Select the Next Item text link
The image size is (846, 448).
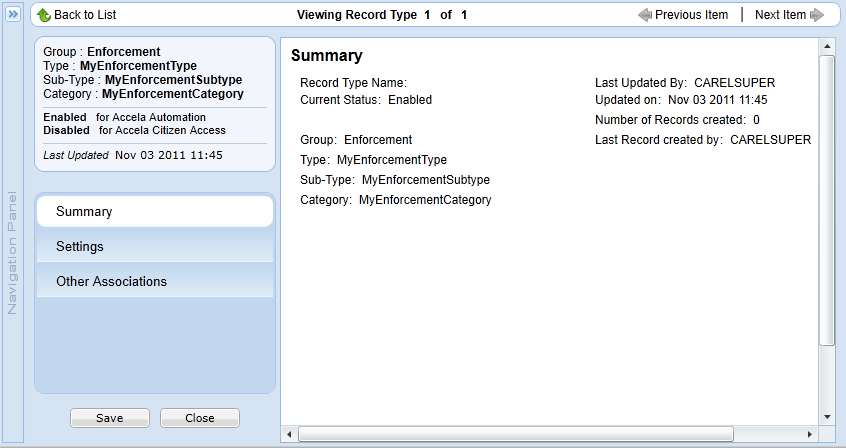[780, 15]
